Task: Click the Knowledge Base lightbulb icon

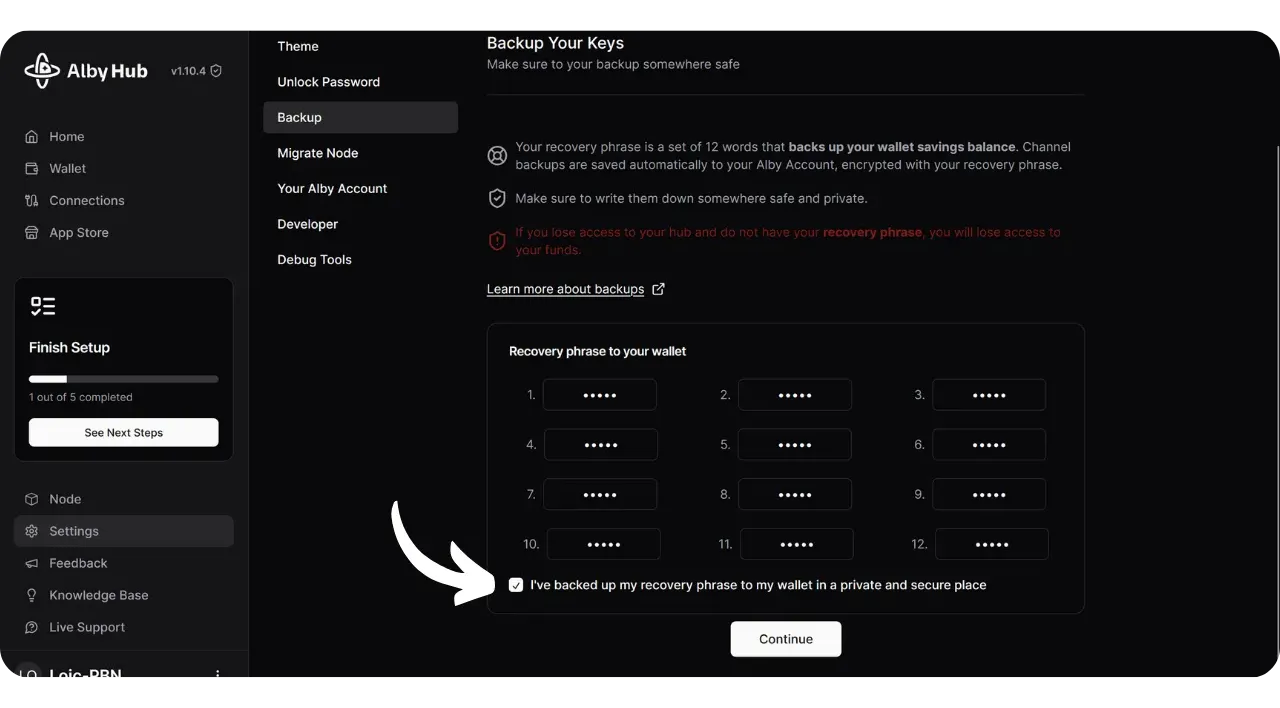Action: [x=31, y=595]
